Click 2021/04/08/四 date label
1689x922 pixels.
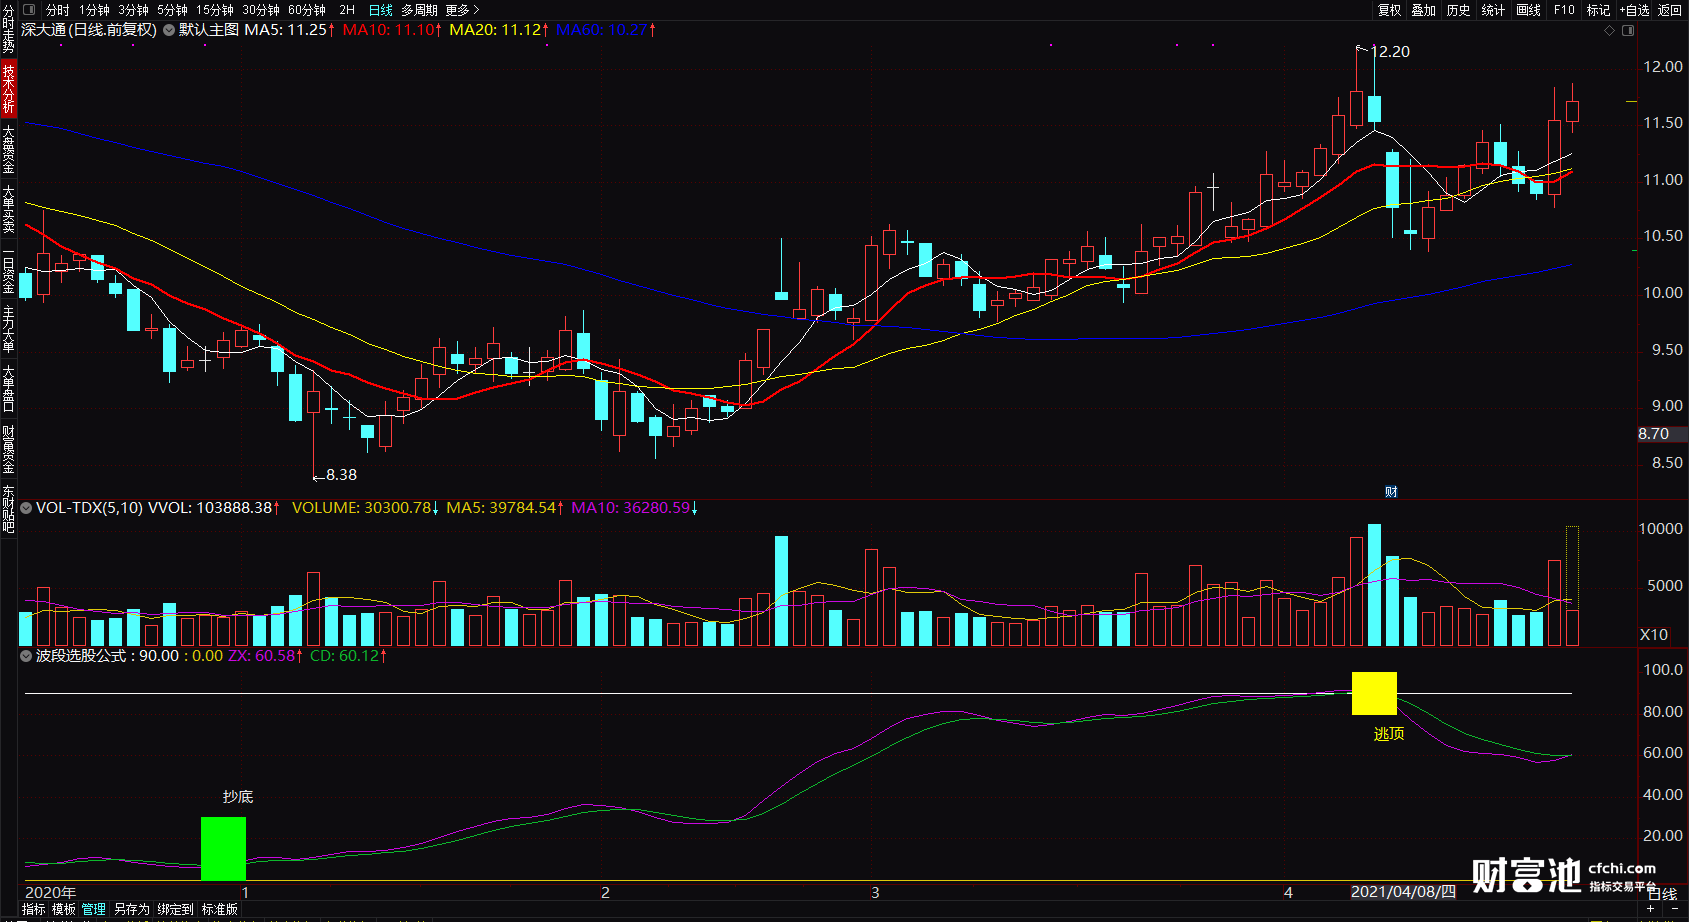pyautogui.click(x=1403, y=892)
